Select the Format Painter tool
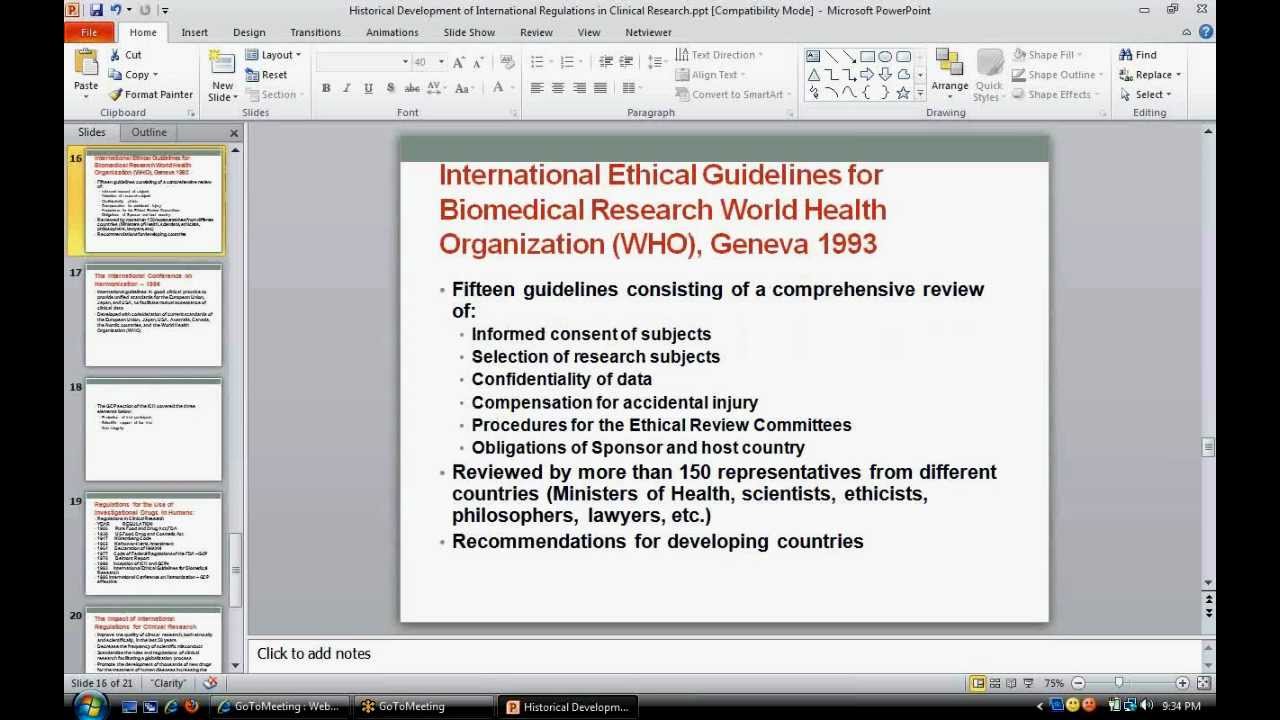1280x720 pixels. (x=151, y=95)
